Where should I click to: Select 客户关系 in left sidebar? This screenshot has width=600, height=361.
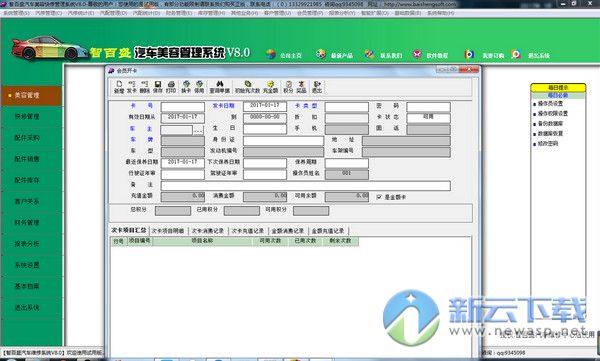tap(31, 201)
